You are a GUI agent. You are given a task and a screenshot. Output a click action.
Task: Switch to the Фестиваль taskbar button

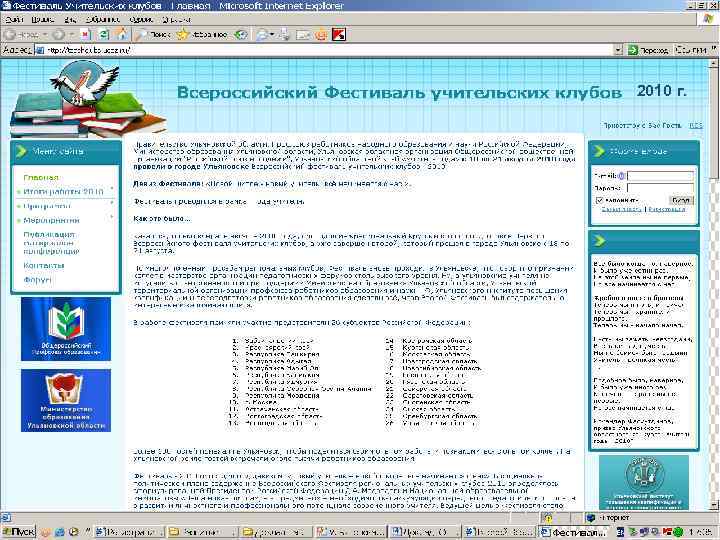(x=573, y=532)
